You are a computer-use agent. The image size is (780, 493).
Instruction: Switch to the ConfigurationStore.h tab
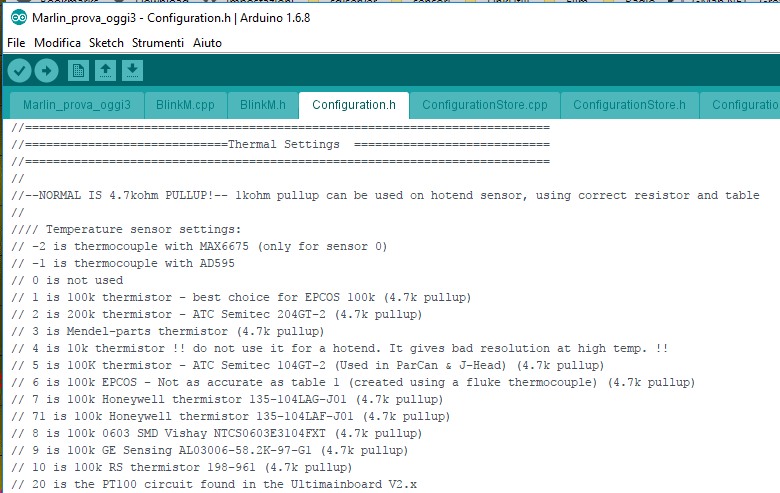pos(629,105)
